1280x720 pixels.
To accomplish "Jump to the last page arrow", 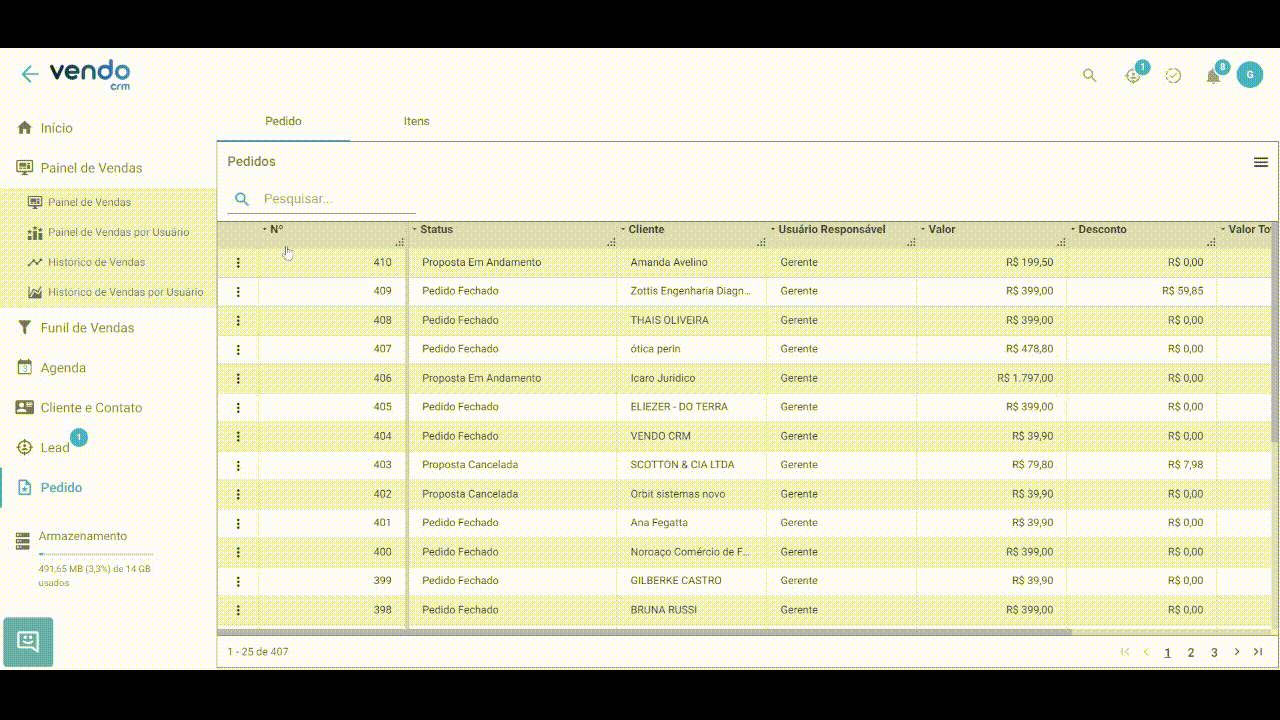I will (1258, 652).
